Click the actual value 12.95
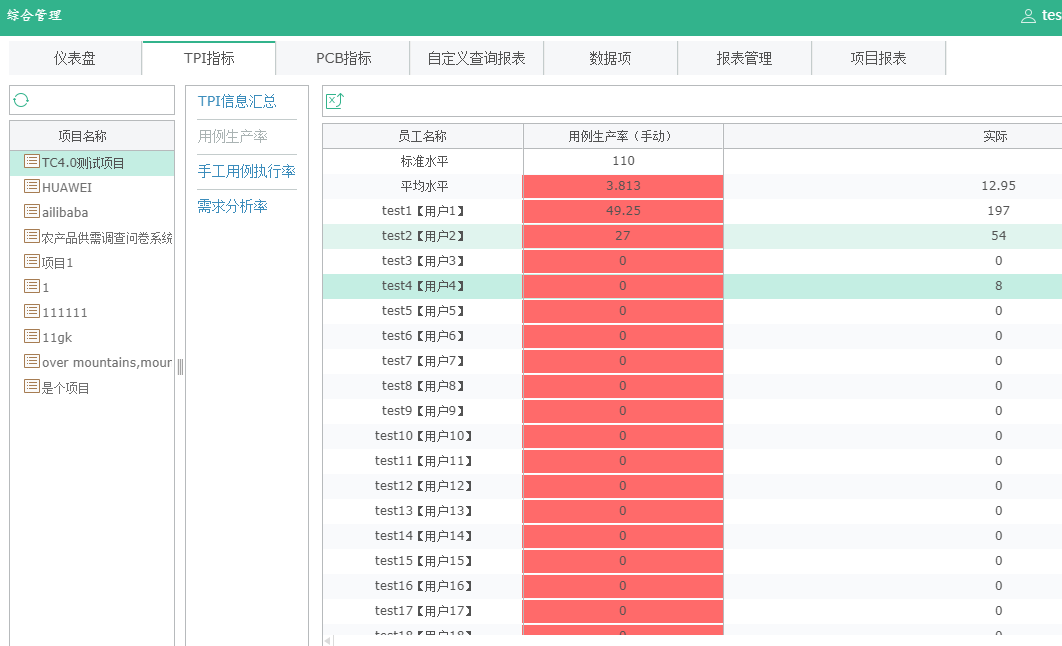 coord(998,186)
